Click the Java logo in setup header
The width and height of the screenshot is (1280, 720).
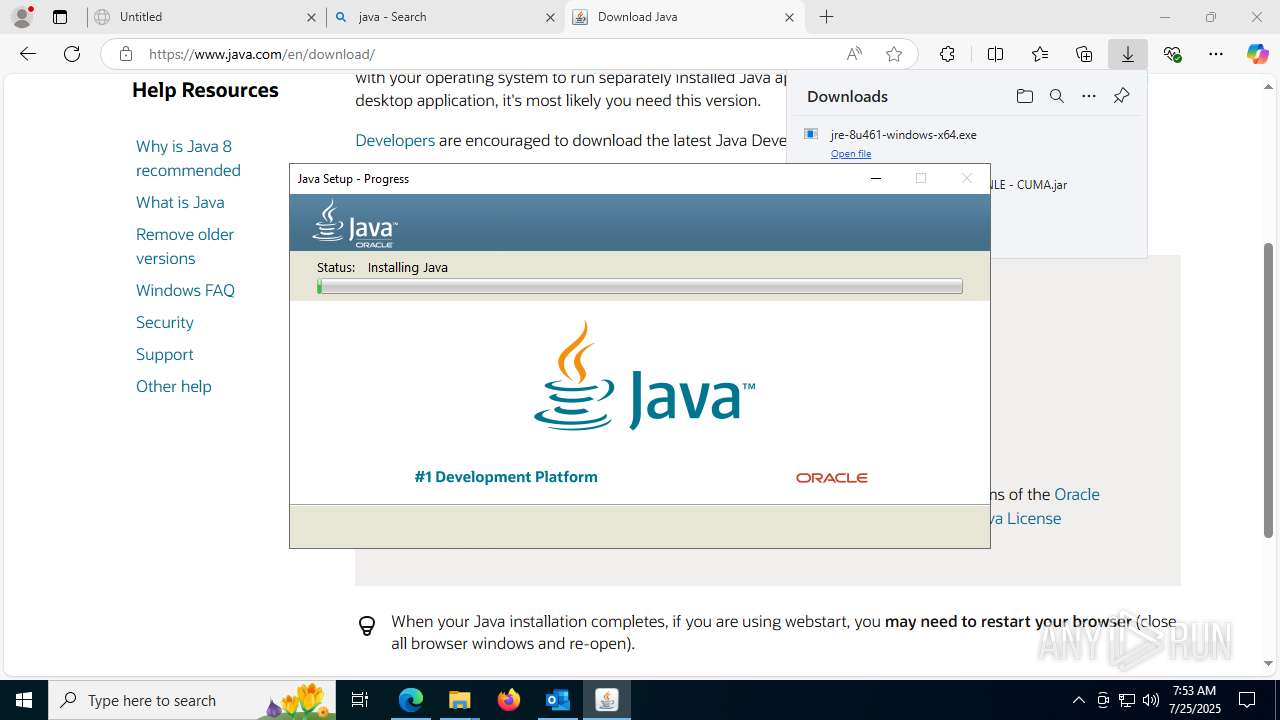[x=355, y=223]
